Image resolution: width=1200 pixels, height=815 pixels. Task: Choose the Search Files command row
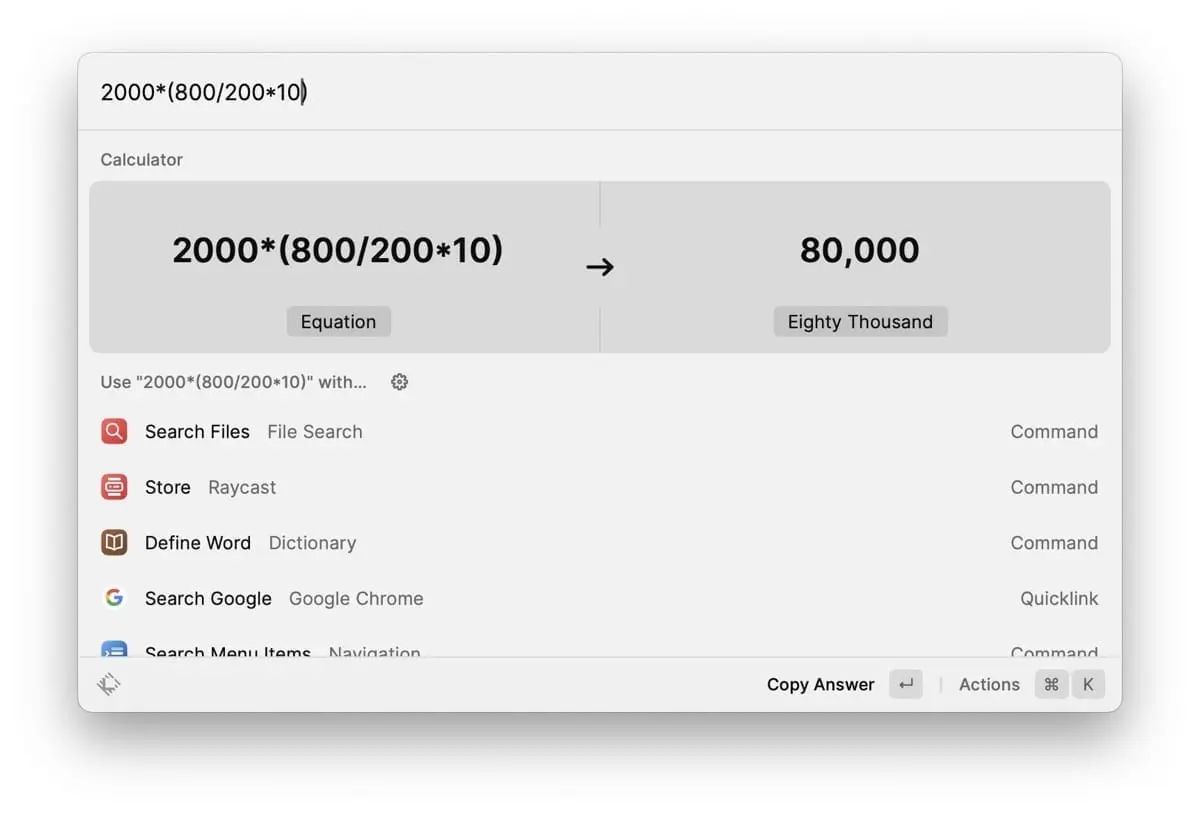(x=600, y=432)
